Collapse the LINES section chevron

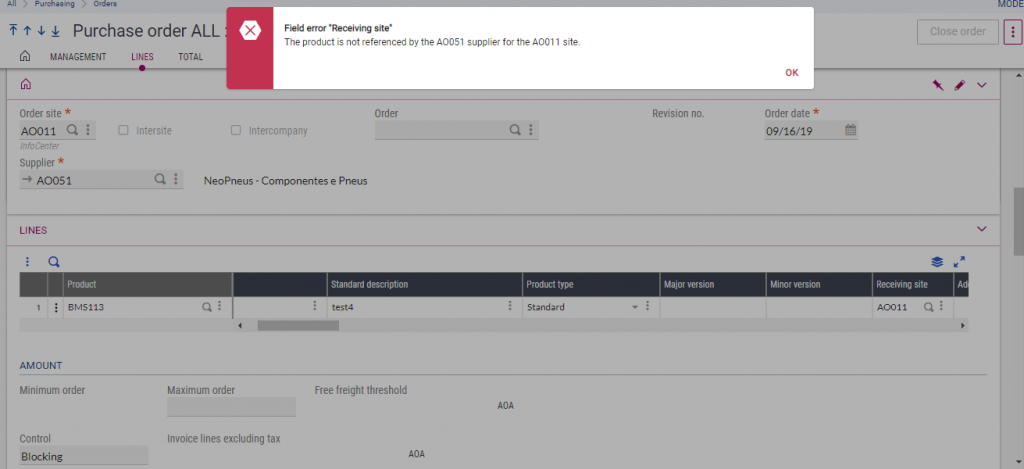pyautogui.click(x=982, y=229)
